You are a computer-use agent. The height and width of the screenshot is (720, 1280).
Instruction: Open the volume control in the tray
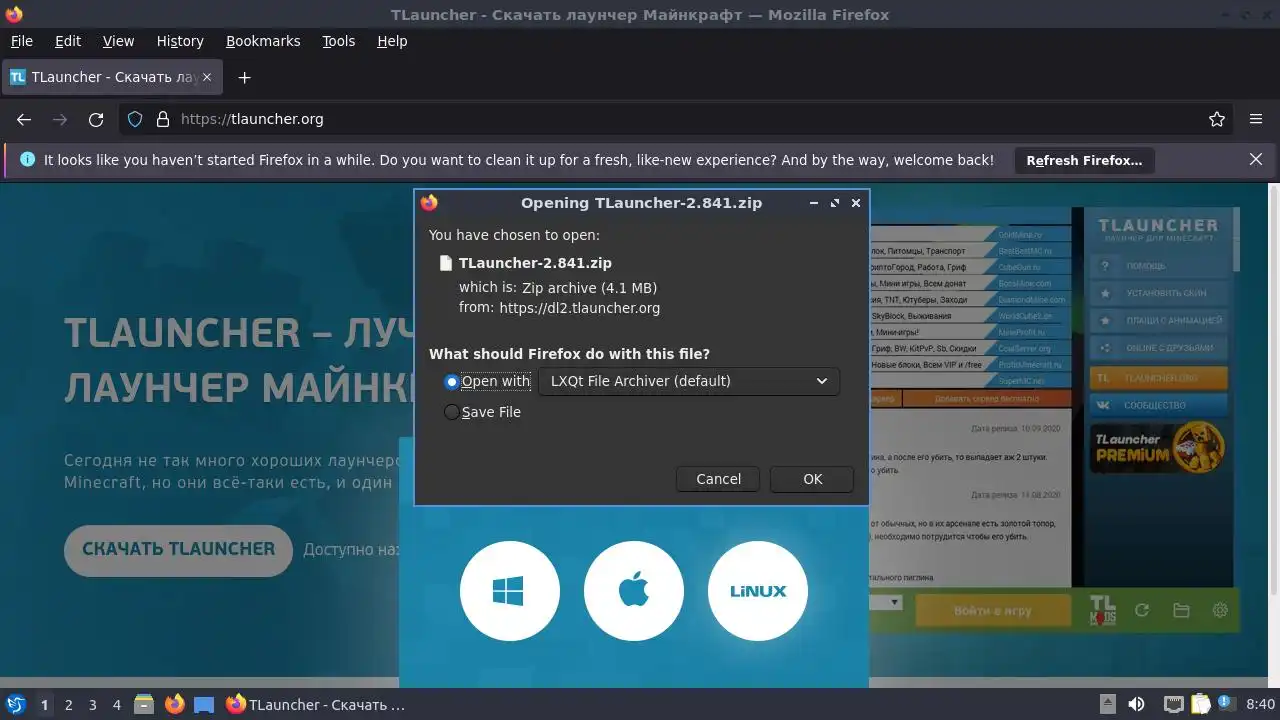[x=1136, y=704]
